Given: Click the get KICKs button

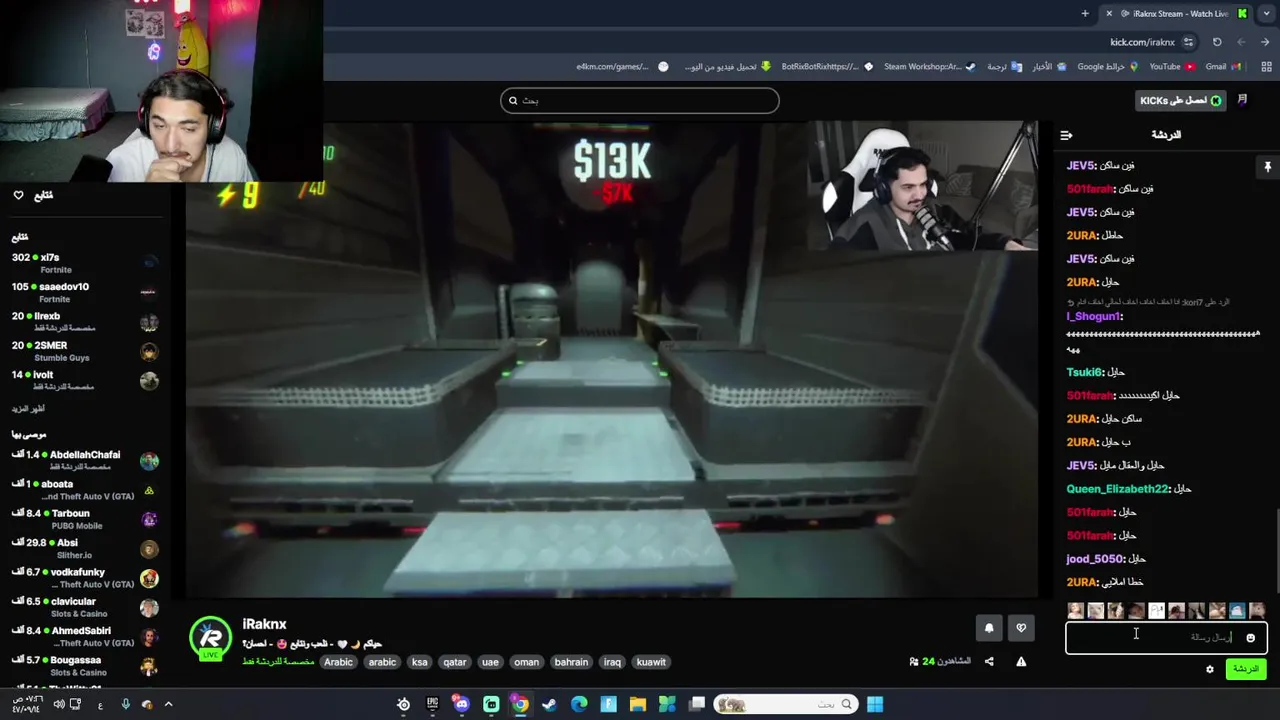Looking at the screenshot, I should (x=1182, y=100).
